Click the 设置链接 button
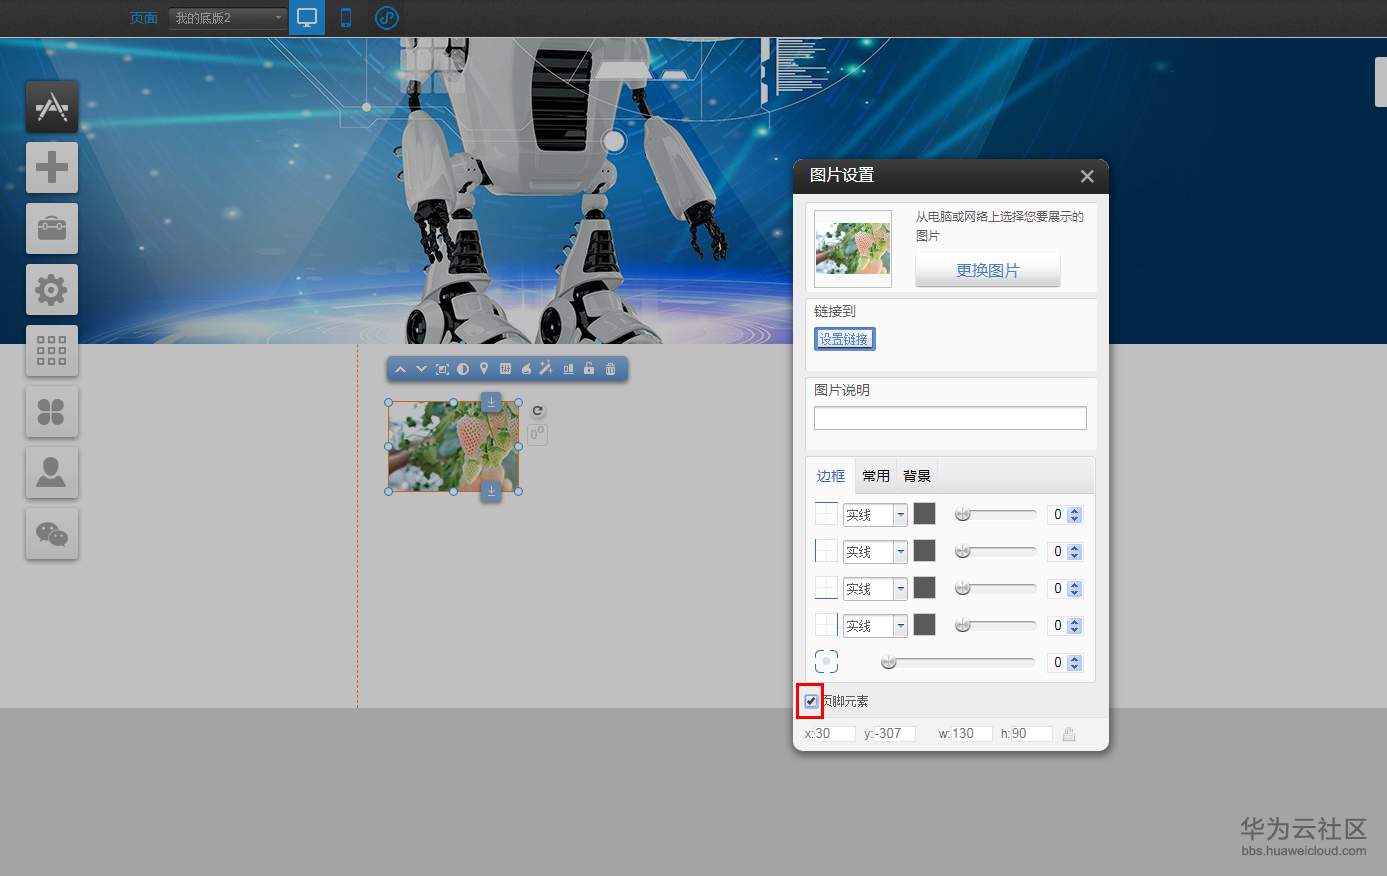The height and width of the screenshot is (876, 1387). coord(845,339)
